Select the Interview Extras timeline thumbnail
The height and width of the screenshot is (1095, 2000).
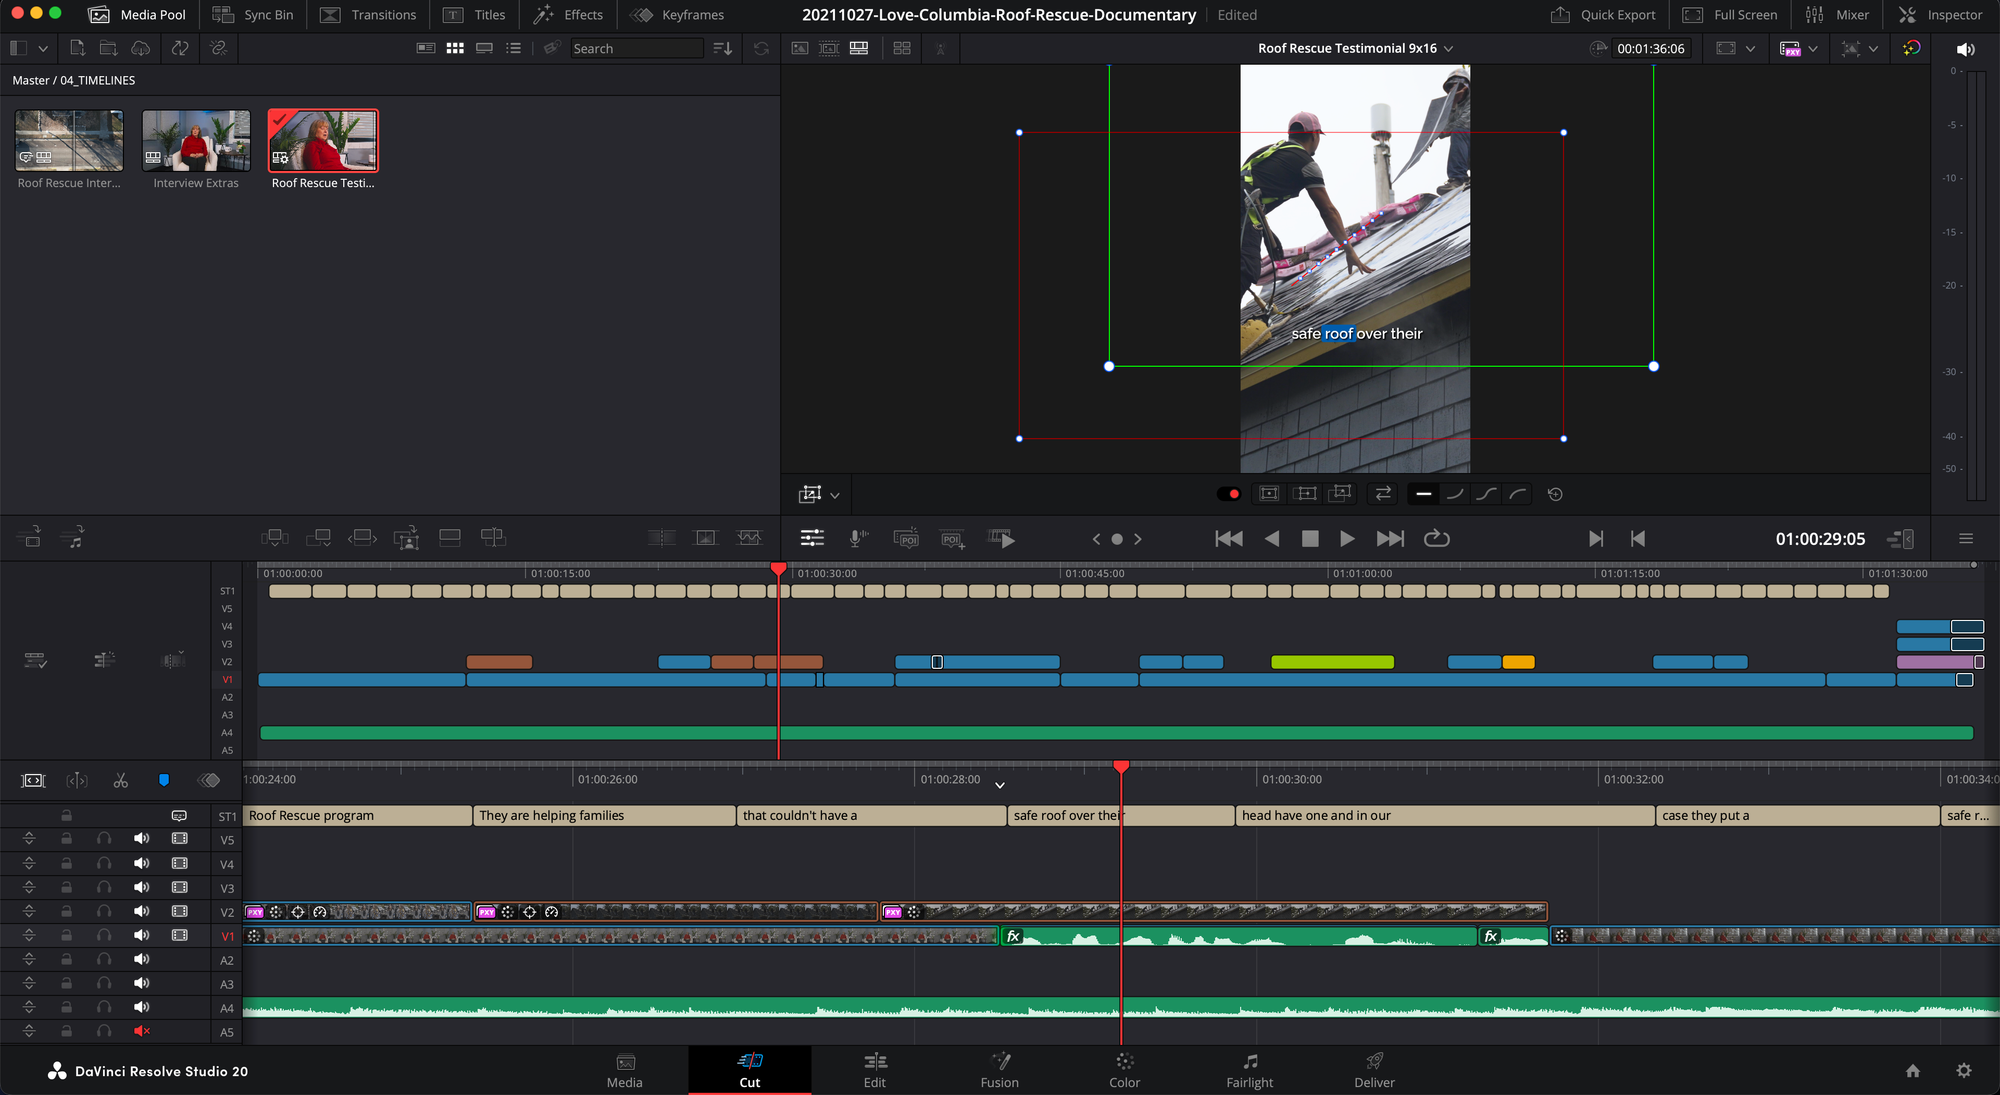coord(196,142)
